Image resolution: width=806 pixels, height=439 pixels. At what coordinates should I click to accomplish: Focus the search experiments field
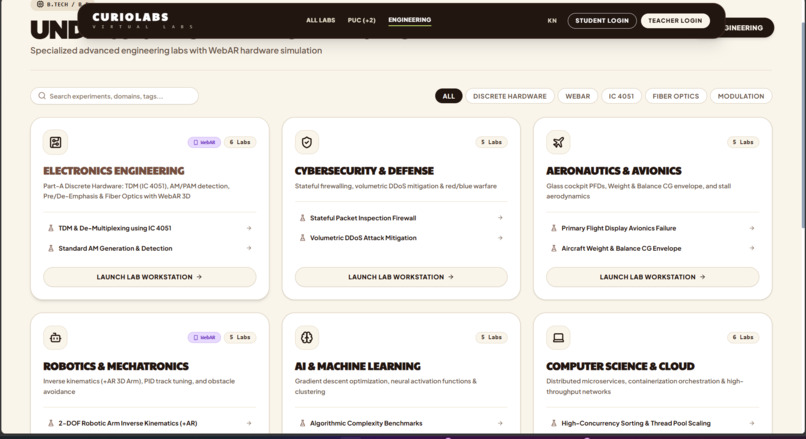pyautogui.click(x=114, y=96)
